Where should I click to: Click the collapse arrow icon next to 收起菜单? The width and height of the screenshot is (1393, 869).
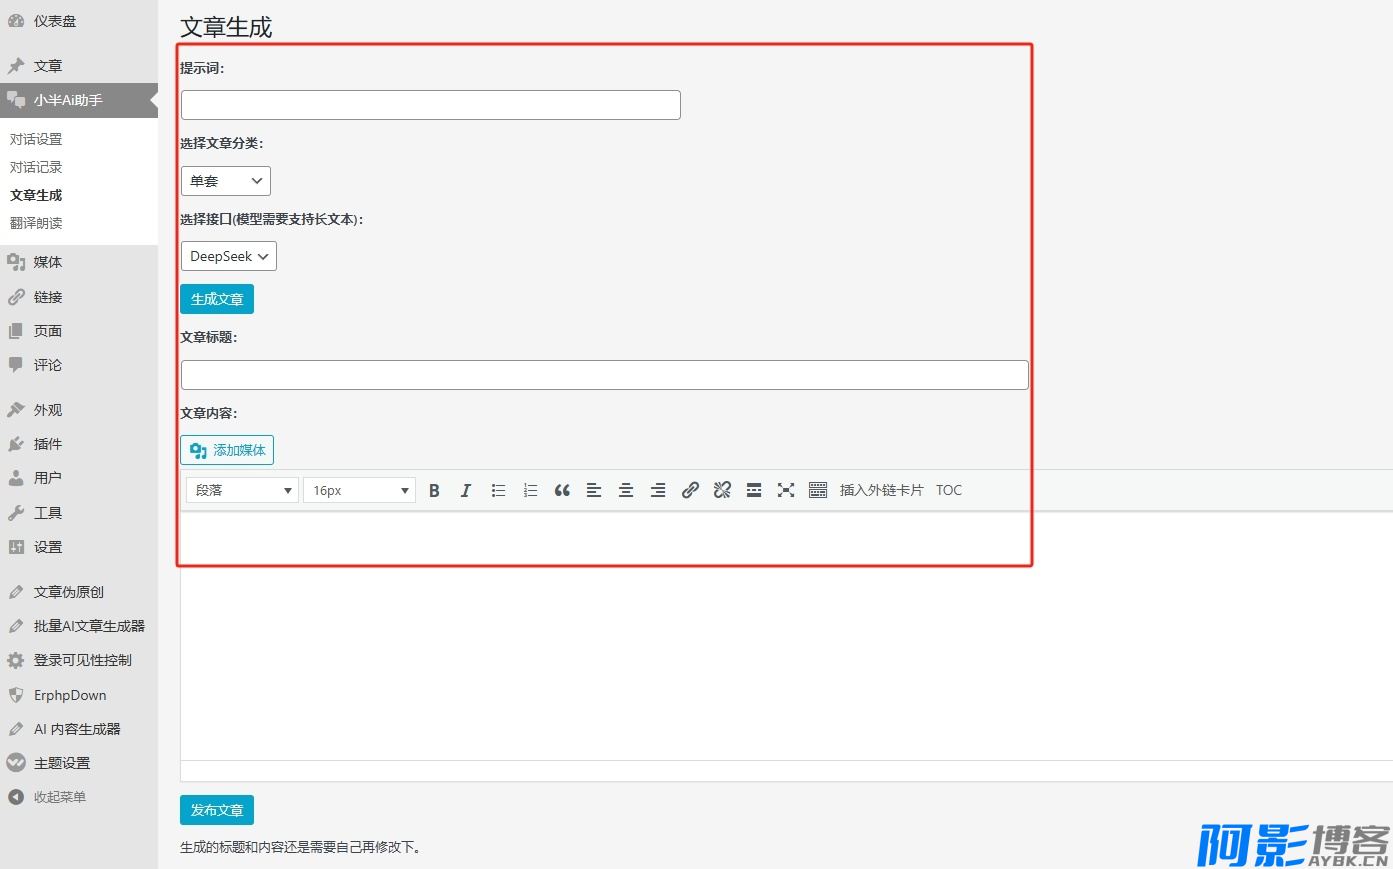point(16,797)
